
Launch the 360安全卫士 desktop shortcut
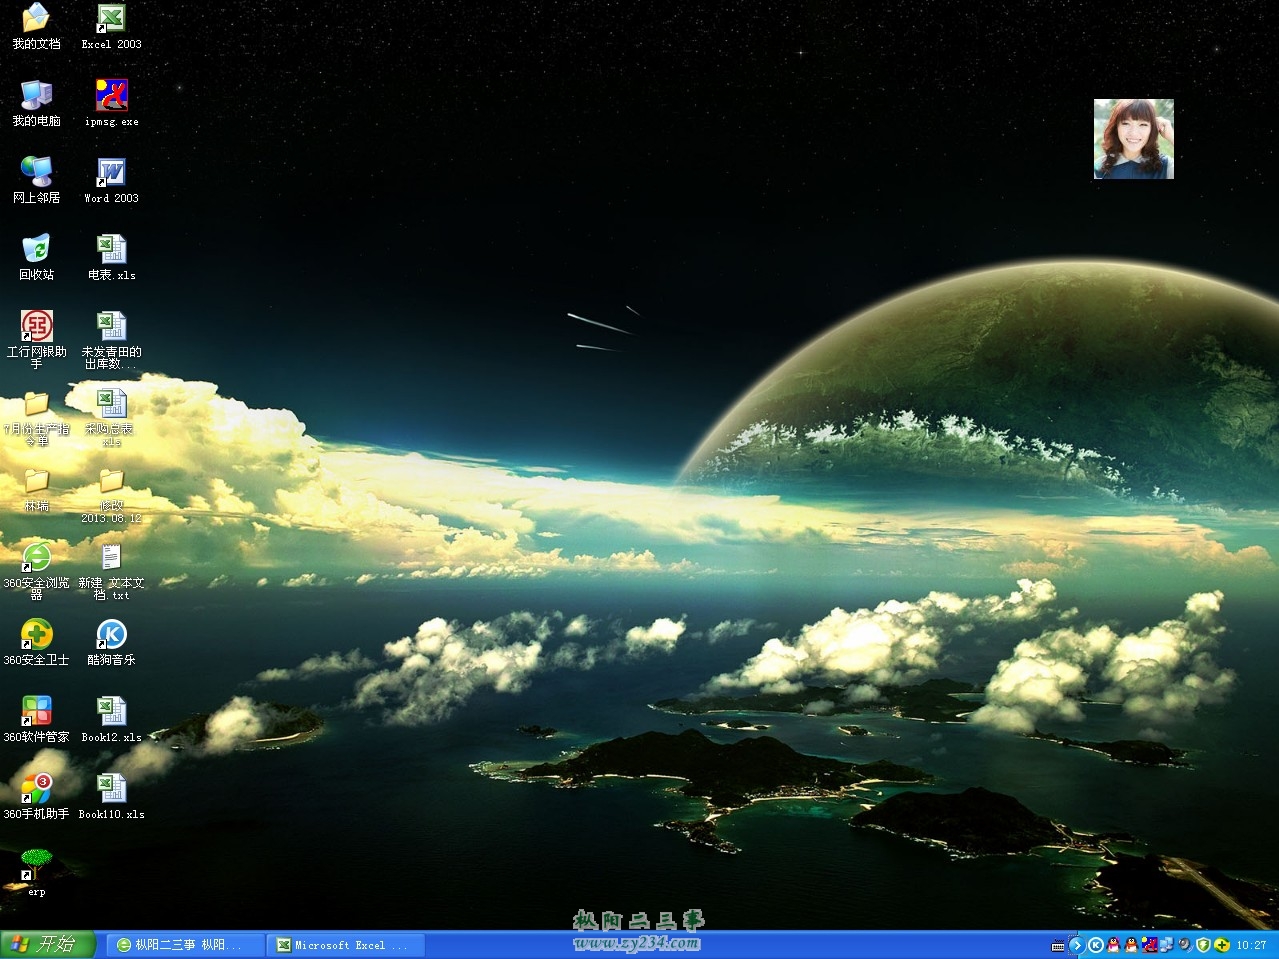(x=36, y=642)
